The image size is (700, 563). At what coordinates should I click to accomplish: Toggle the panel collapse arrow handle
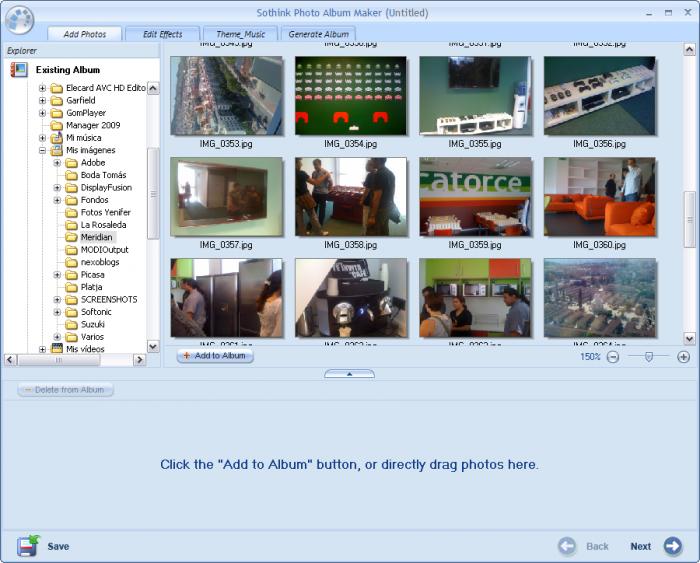(350, 374)
